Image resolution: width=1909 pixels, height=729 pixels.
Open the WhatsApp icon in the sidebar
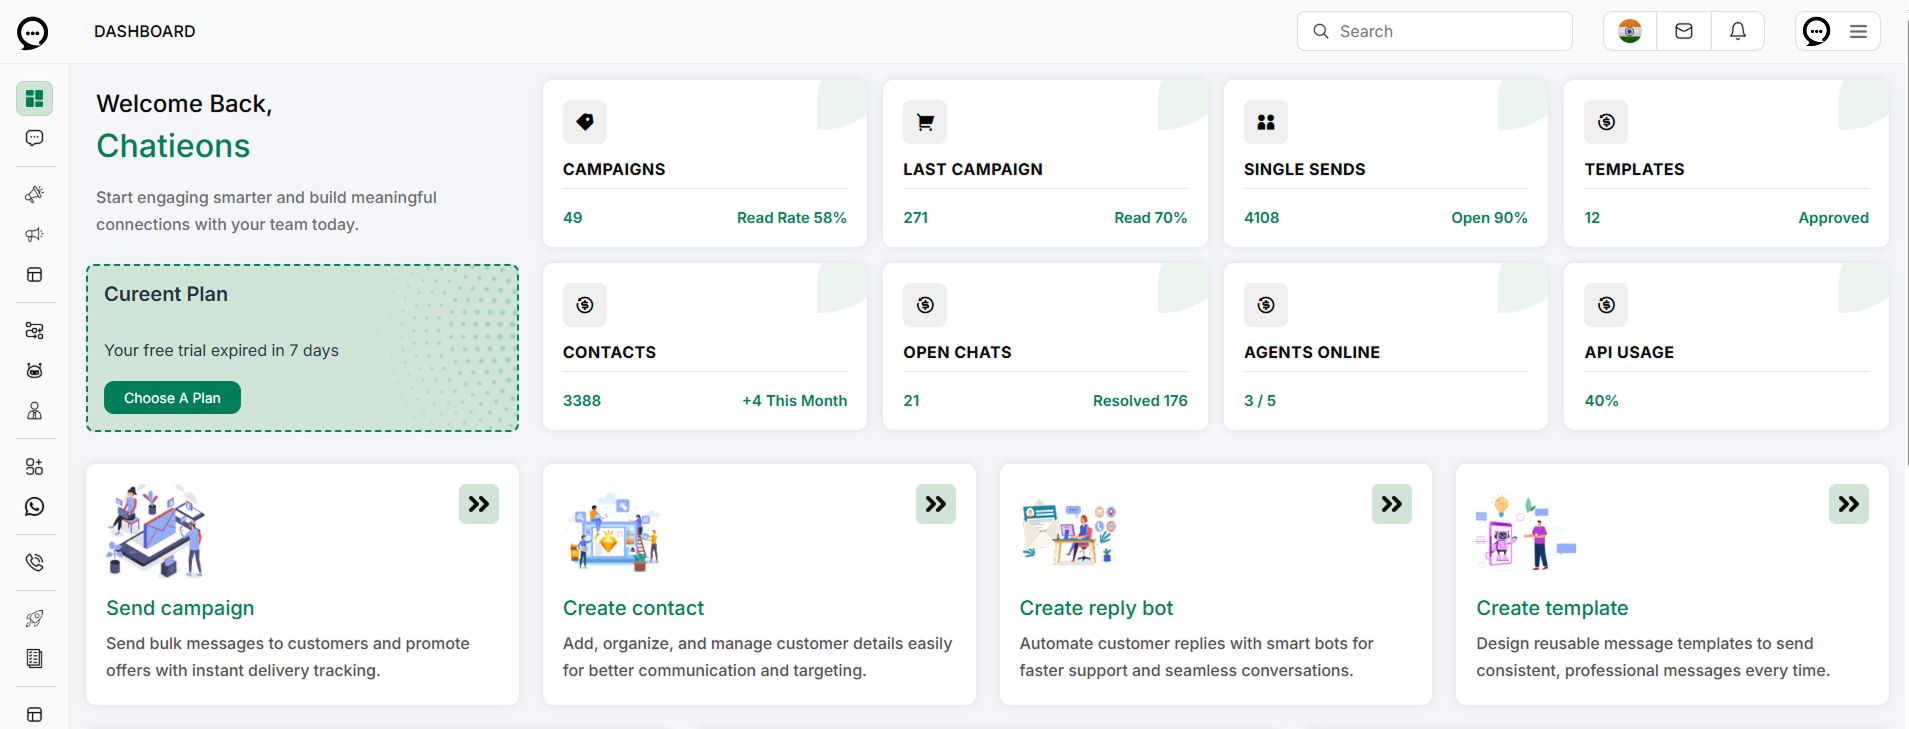point(34,507)
